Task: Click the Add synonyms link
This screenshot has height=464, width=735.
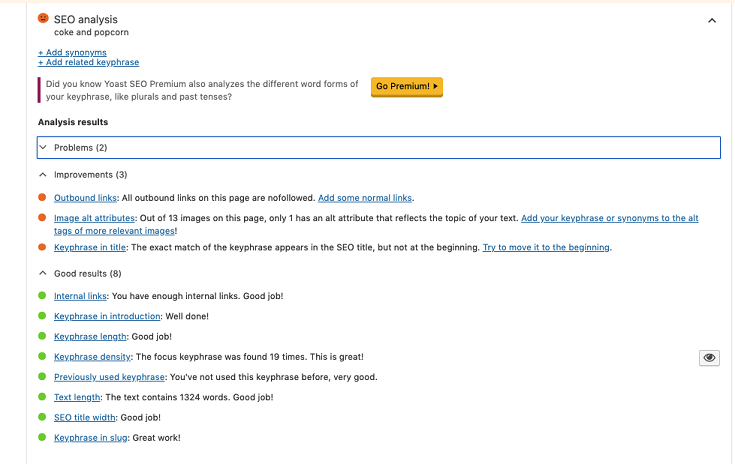Action: tap(72, 52)
